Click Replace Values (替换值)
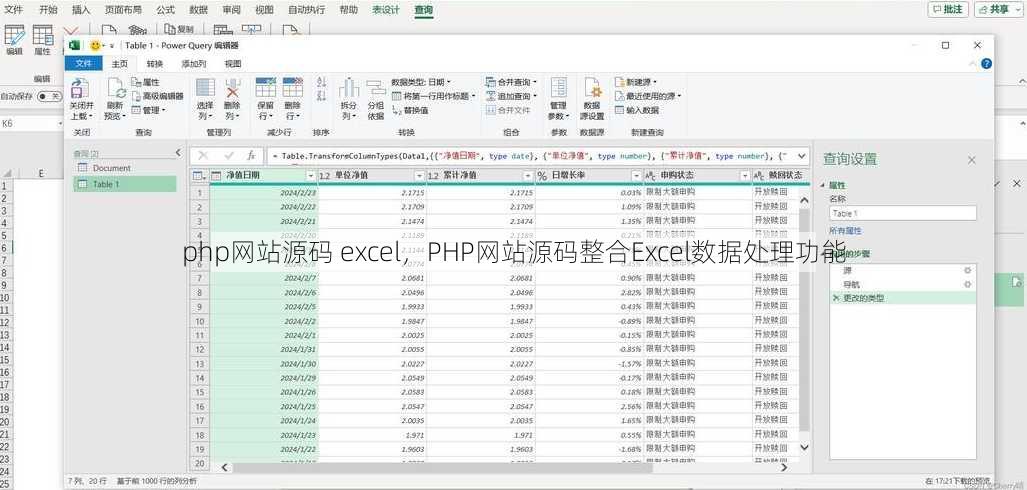1027x490 pixels. pos(410,111)
